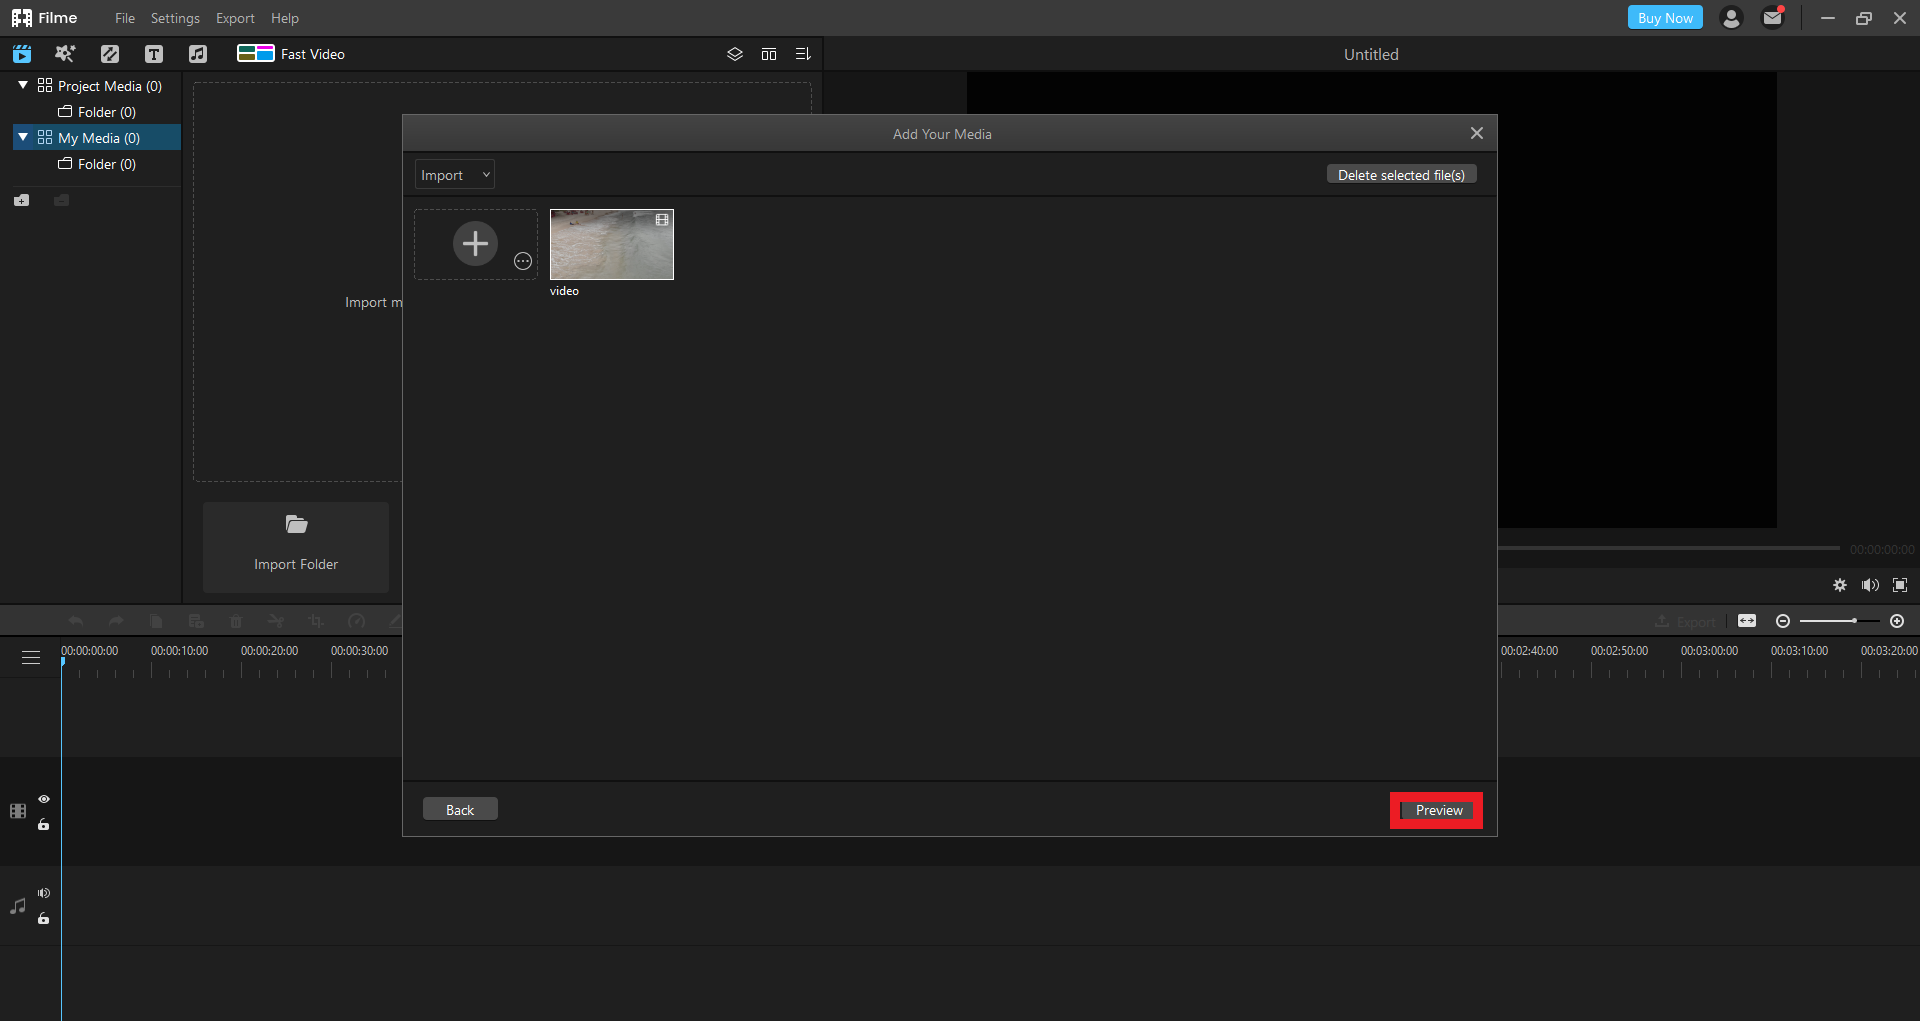Collapse the Project Media tree
1920x1021 pixels.
23,86
